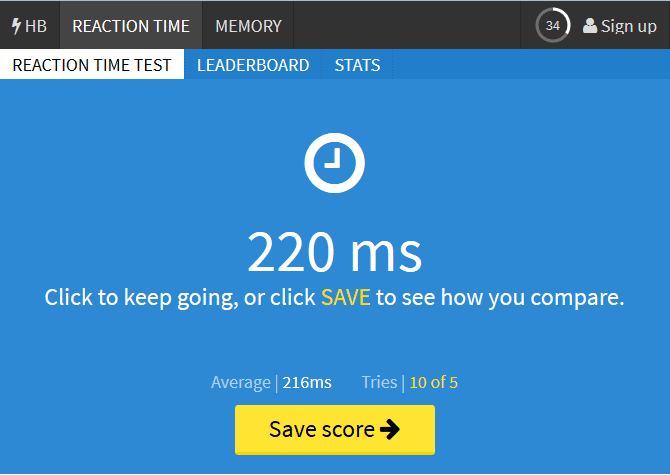Click the arrow icon on Save score button
This screenshot has height=475, width=670.
390,429
